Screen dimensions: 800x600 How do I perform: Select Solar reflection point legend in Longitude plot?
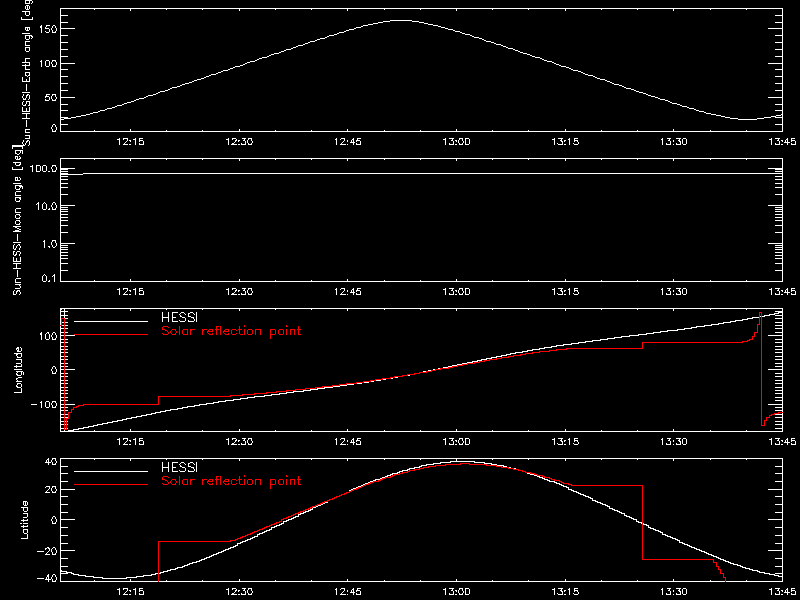pyautogui.click(x=231, y=332)
